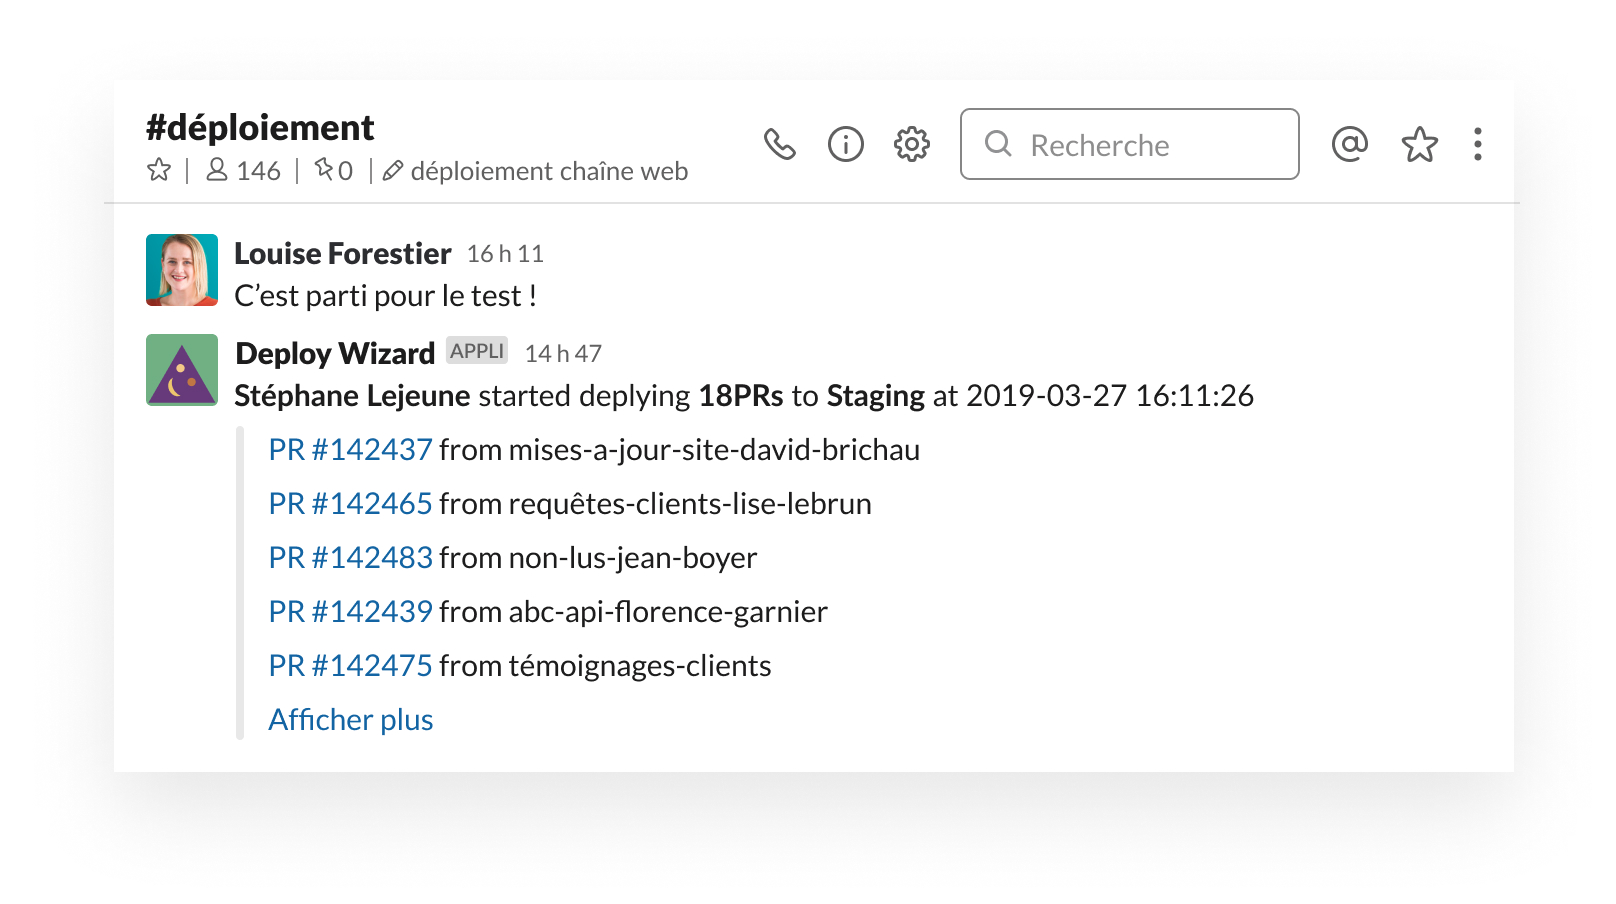The width and height of the screenshot is (1616, 904).
Task: Open link PR #142465
Action: 350,504
